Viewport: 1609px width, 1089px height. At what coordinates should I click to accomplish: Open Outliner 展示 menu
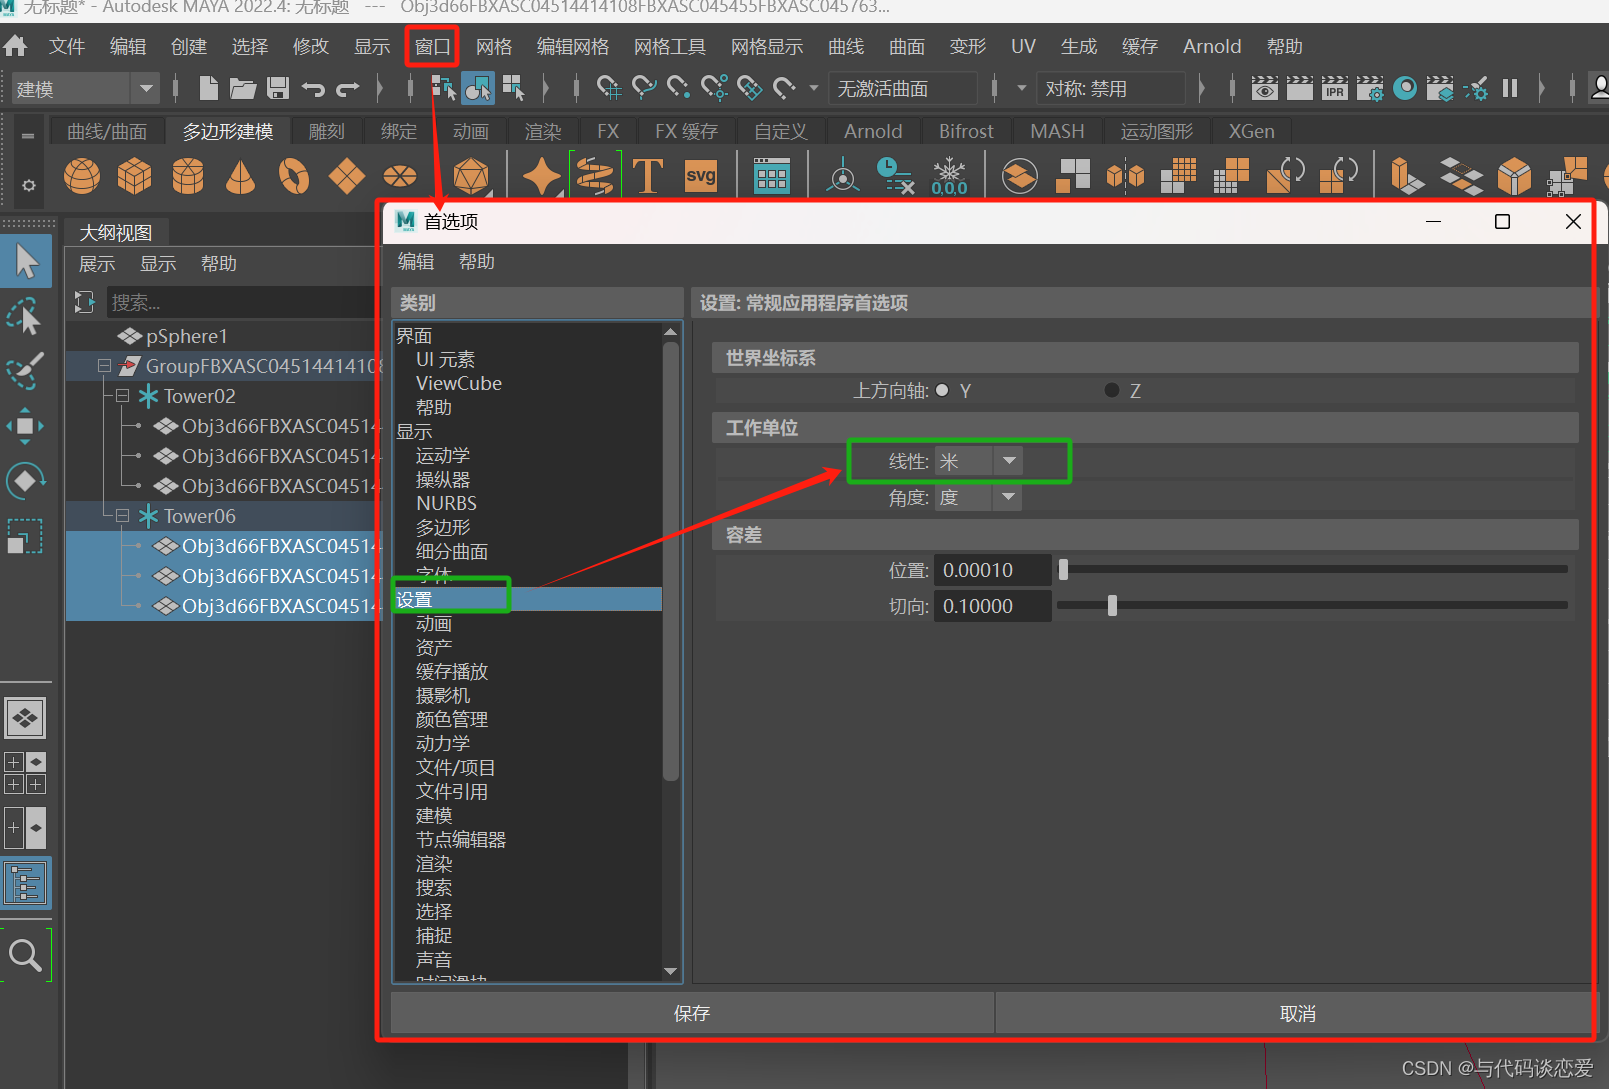(97, 264)
